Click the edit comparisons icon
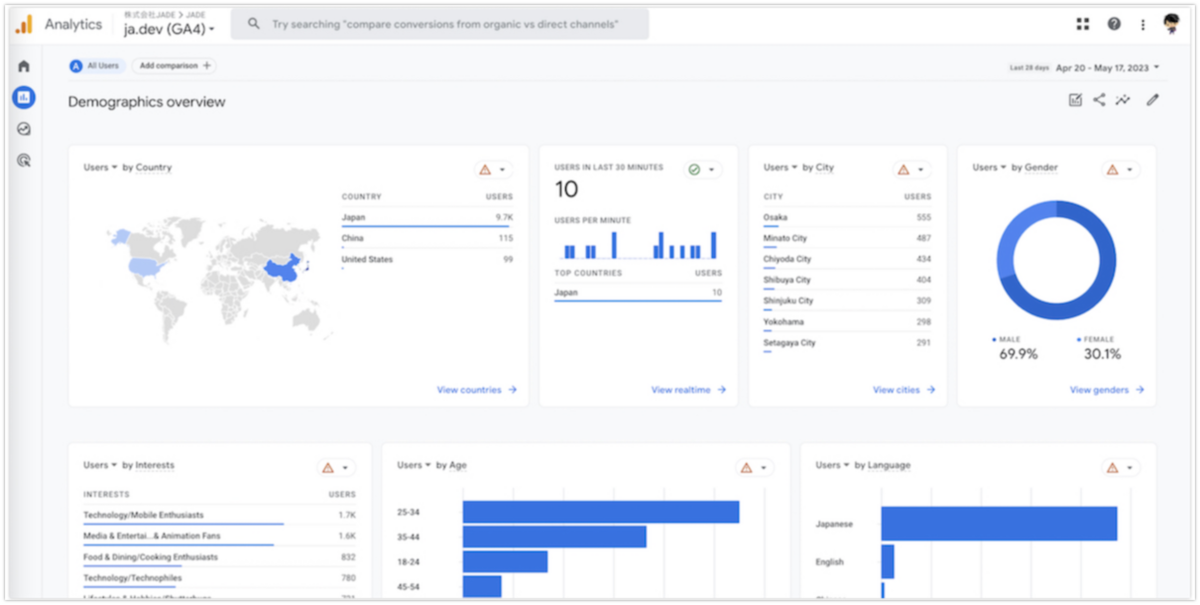The width and height of the screenshot is (1200, 605). 1075,100
